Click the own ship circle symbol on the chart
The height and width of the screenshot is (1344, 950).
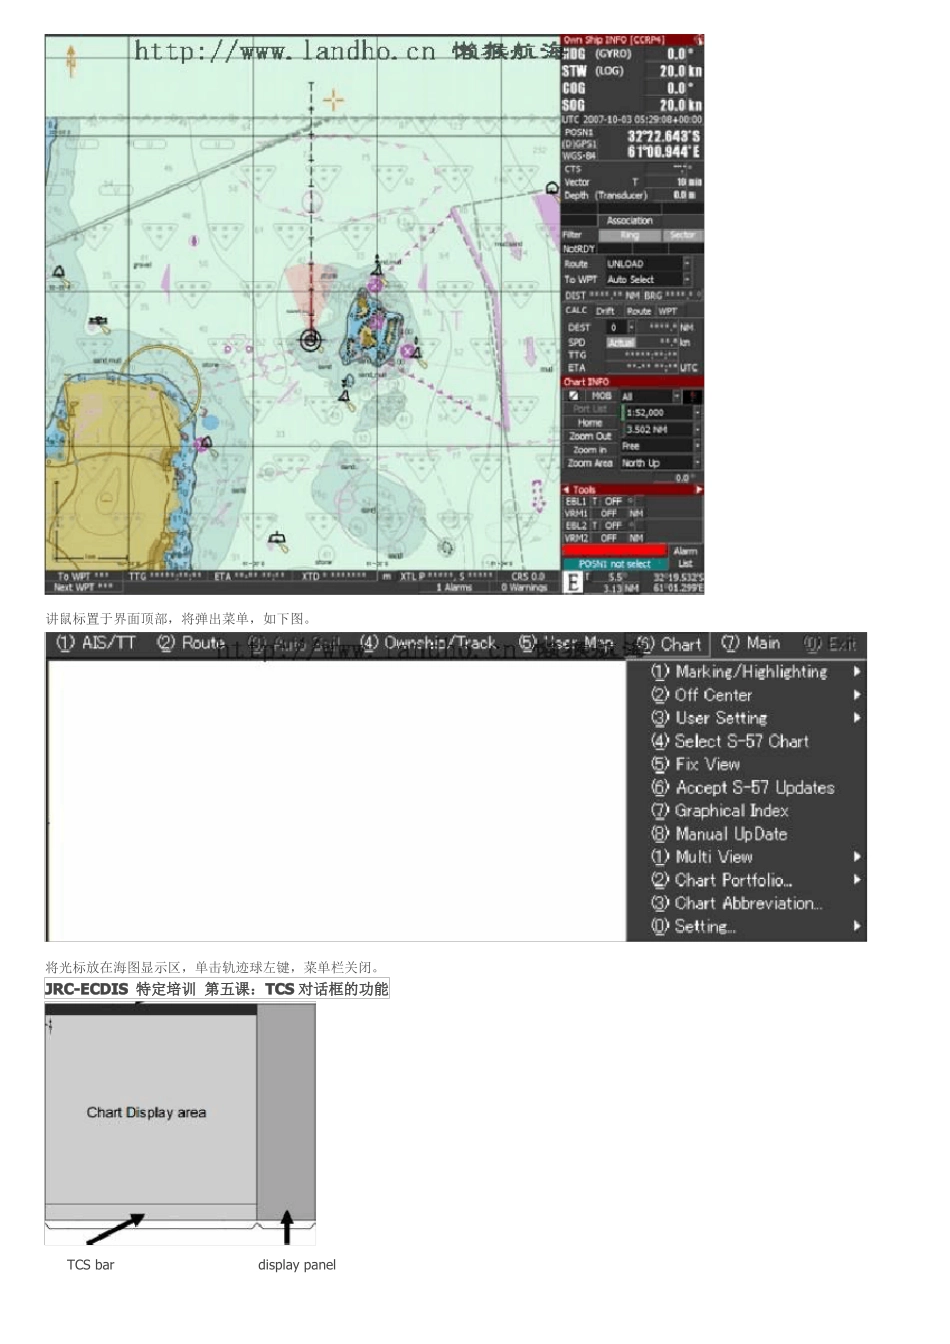click(x=311, y=341)
